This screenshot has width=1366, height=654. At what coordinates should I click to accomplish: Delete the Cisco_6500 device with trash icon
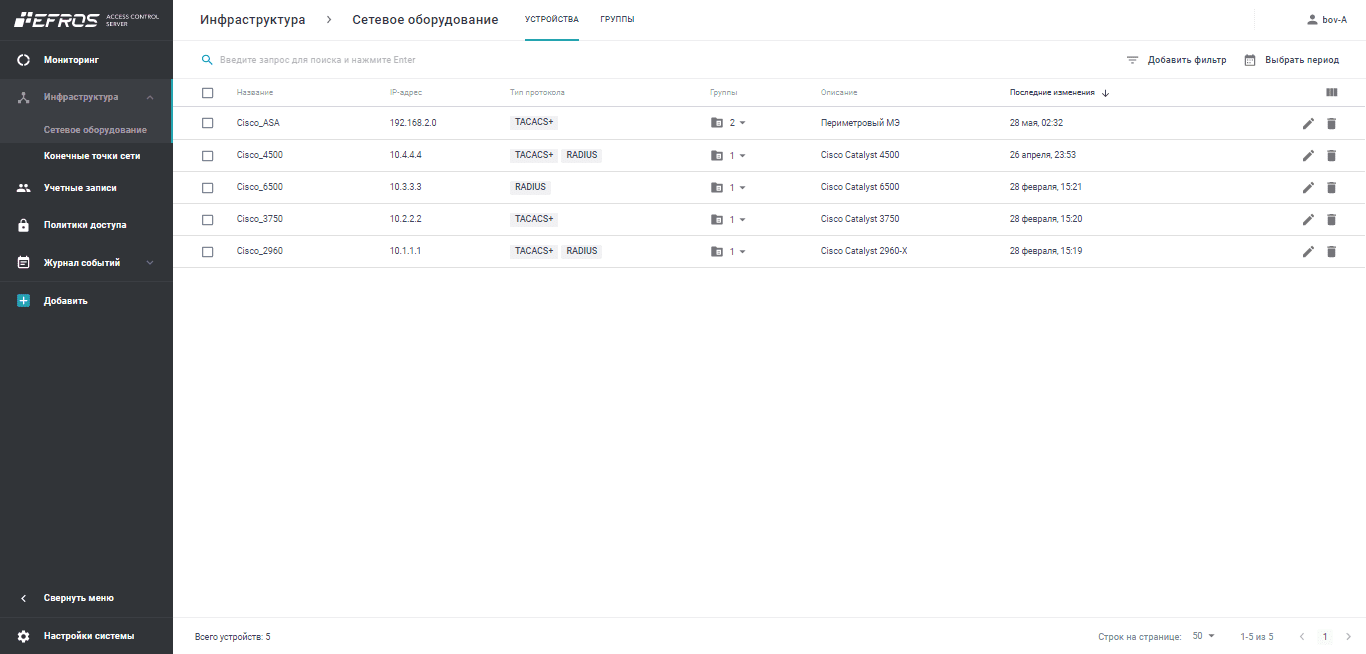coord(1331,187)
